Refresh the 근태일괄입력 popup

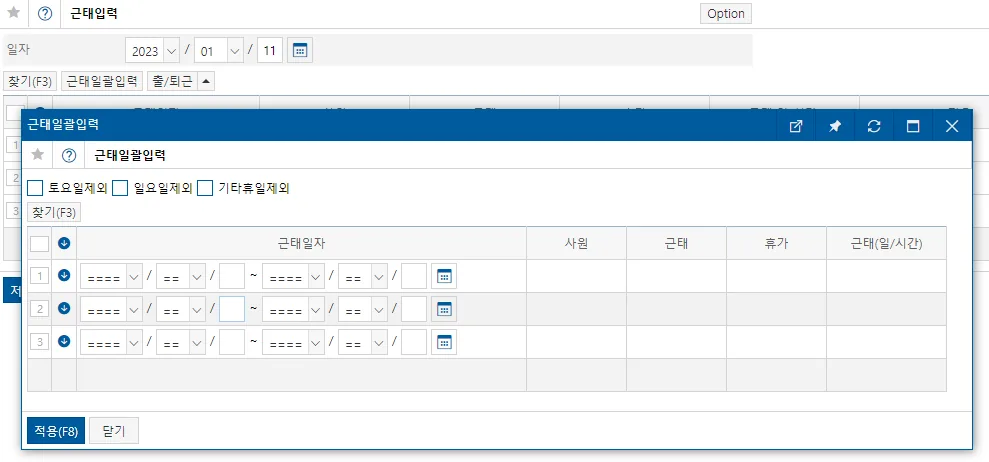tap(874, 126)
